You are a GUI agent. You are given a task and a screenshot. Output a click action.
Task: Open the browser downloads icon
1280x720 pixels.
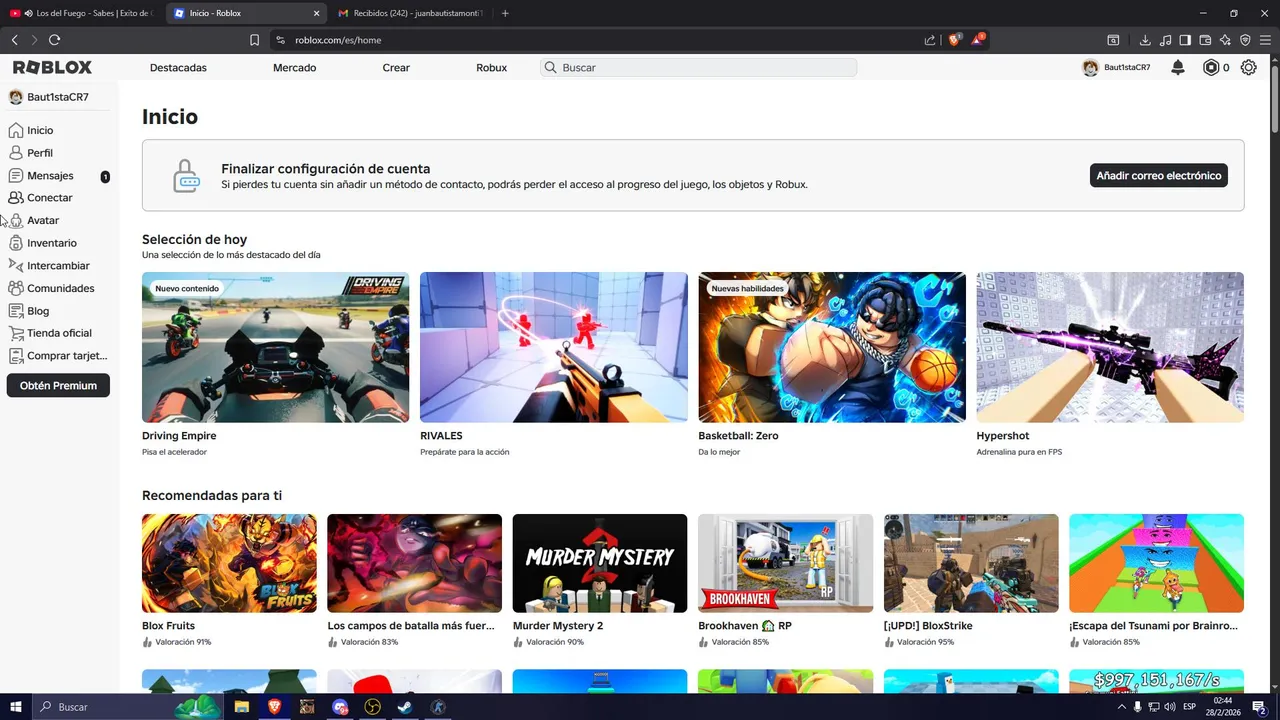point(1145,40)
